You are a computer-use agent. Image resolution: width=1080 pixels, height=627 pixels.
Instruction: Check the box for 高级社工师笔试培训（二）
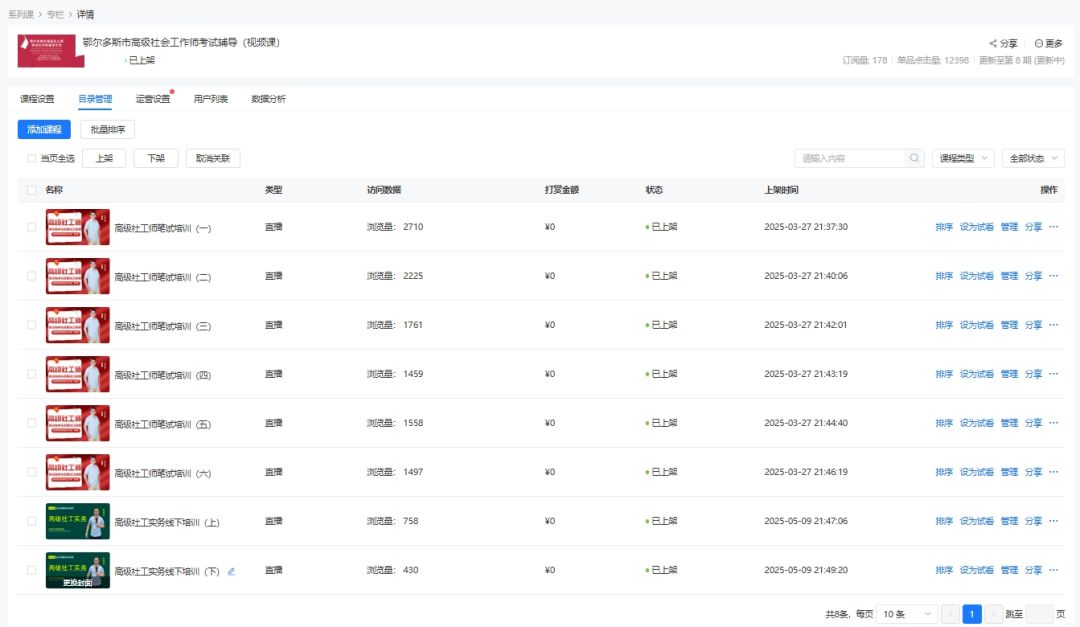tap(32, 276)
